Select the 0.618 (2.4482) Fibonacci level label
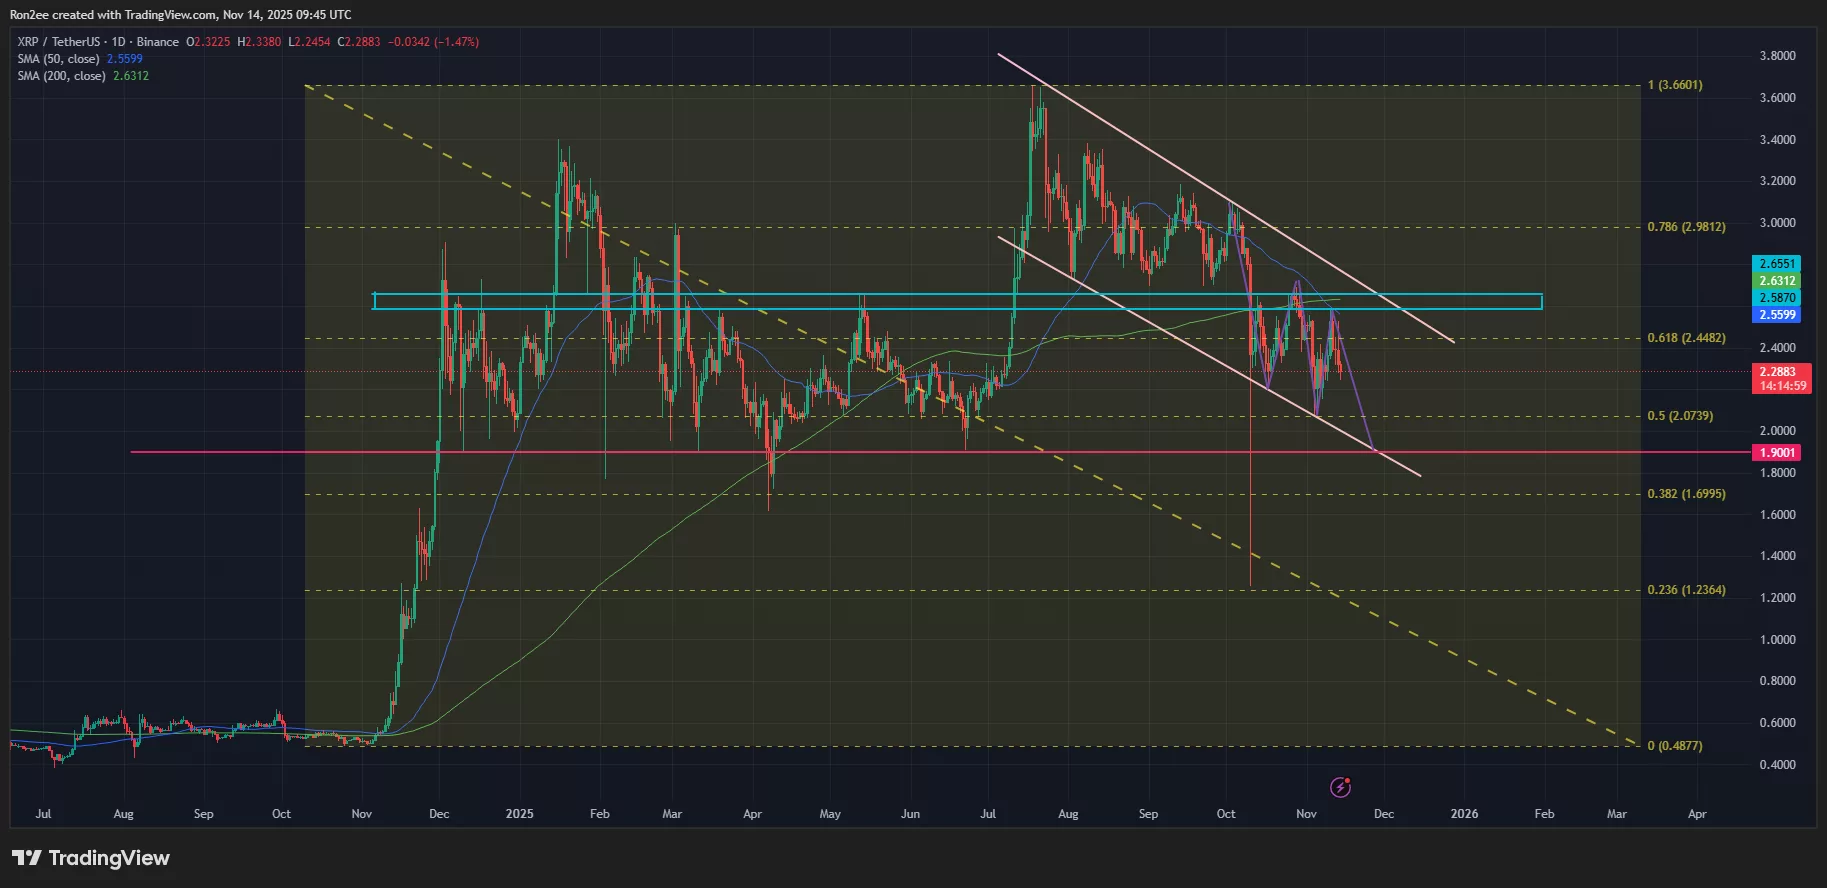 click(x=1686, y=338)
